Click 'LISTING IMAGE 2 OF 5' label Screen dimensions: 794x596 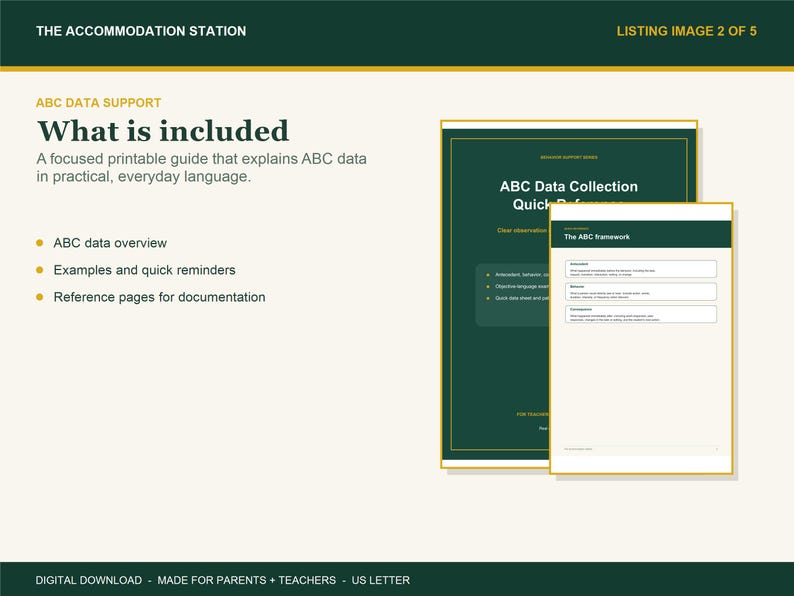(686, 31)
